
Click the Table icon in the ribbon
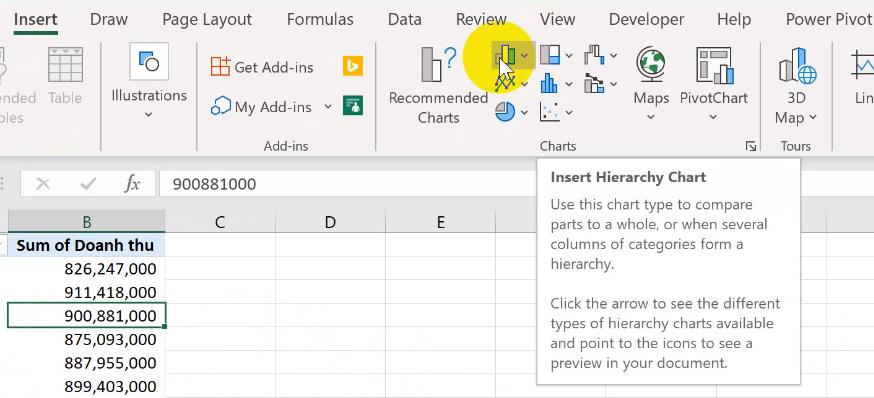coord(65,65)
